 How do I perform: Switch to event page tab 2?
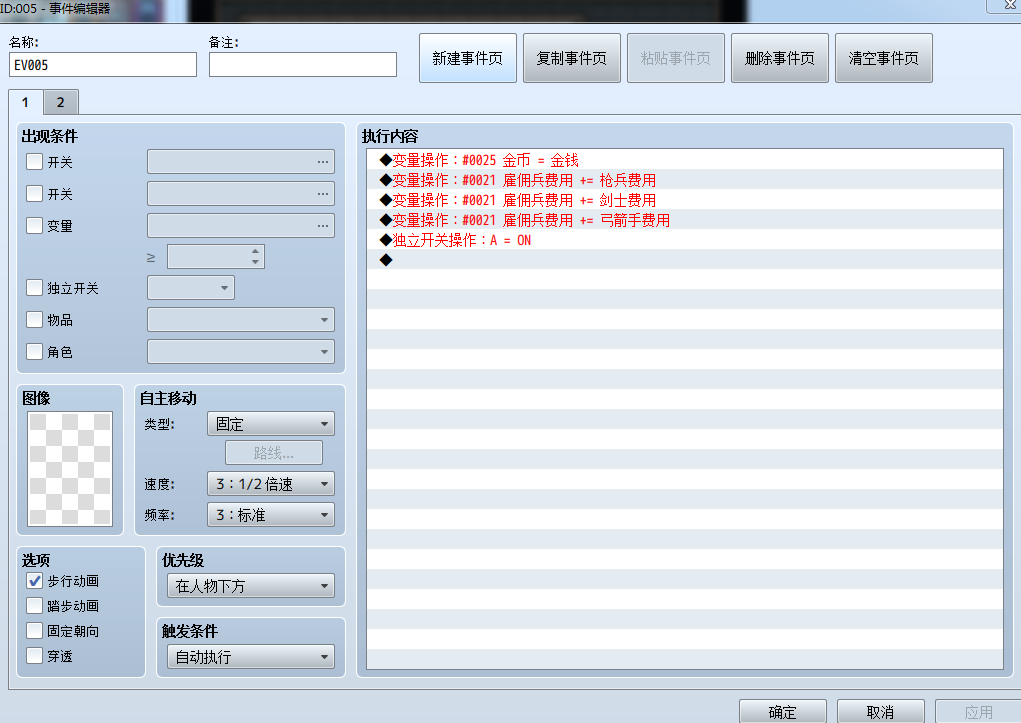[61, 102]
